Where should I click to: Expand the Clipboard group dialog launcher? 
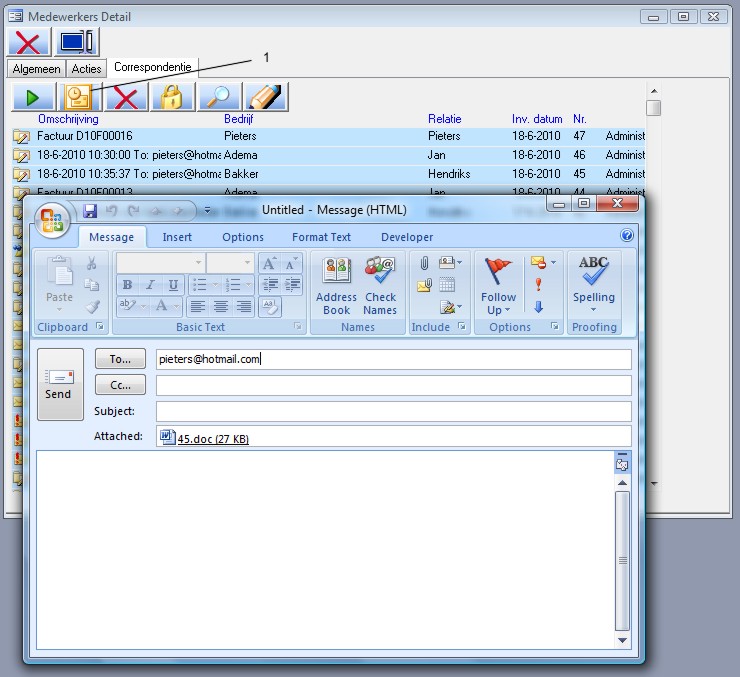(100, 326)
